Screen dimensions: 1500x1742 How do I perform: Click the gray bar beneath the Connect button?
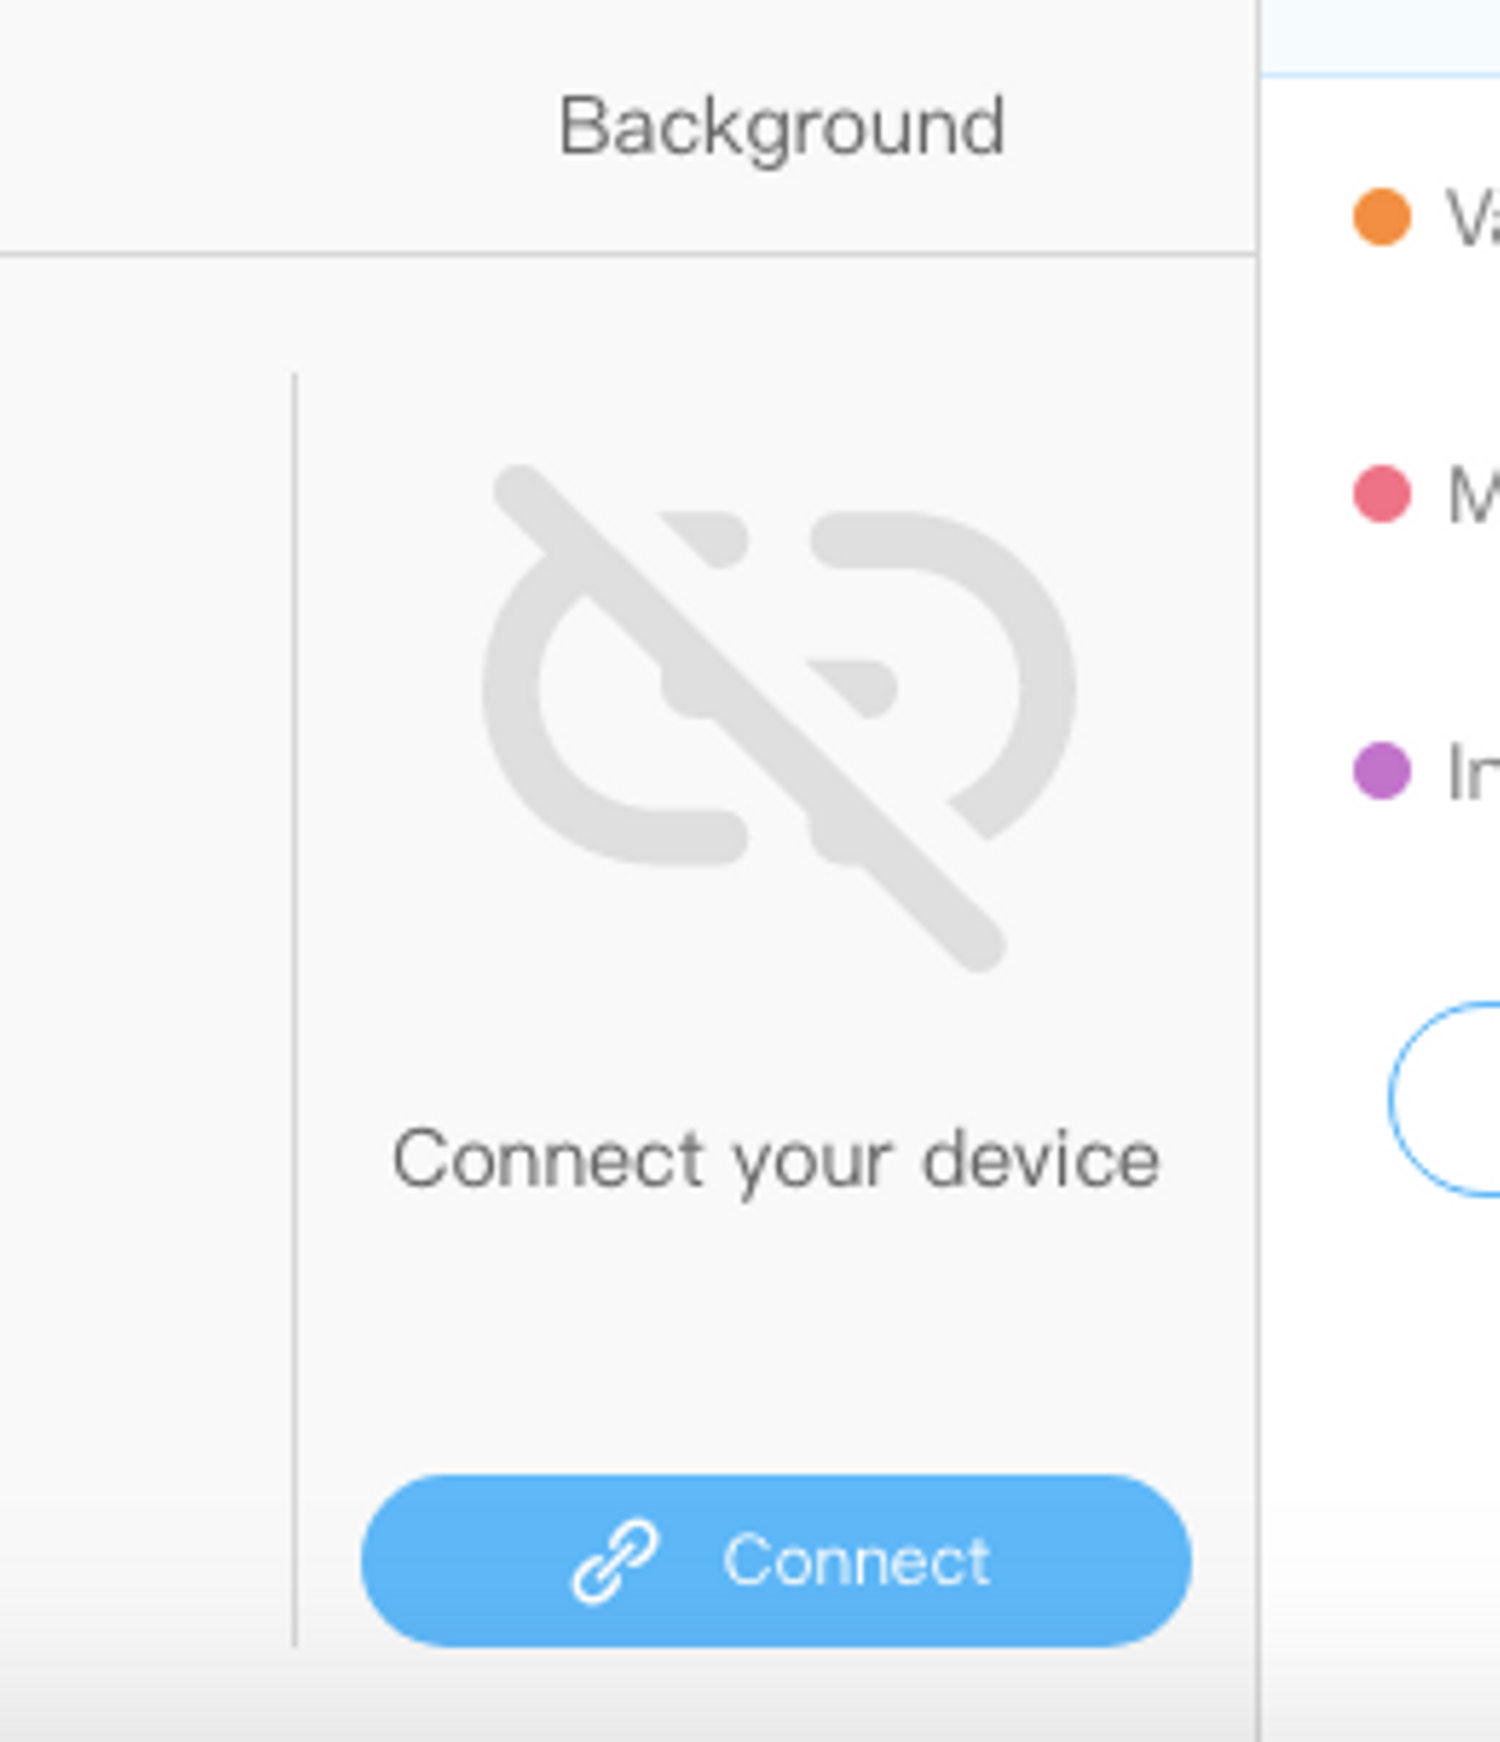point(628,1700)
